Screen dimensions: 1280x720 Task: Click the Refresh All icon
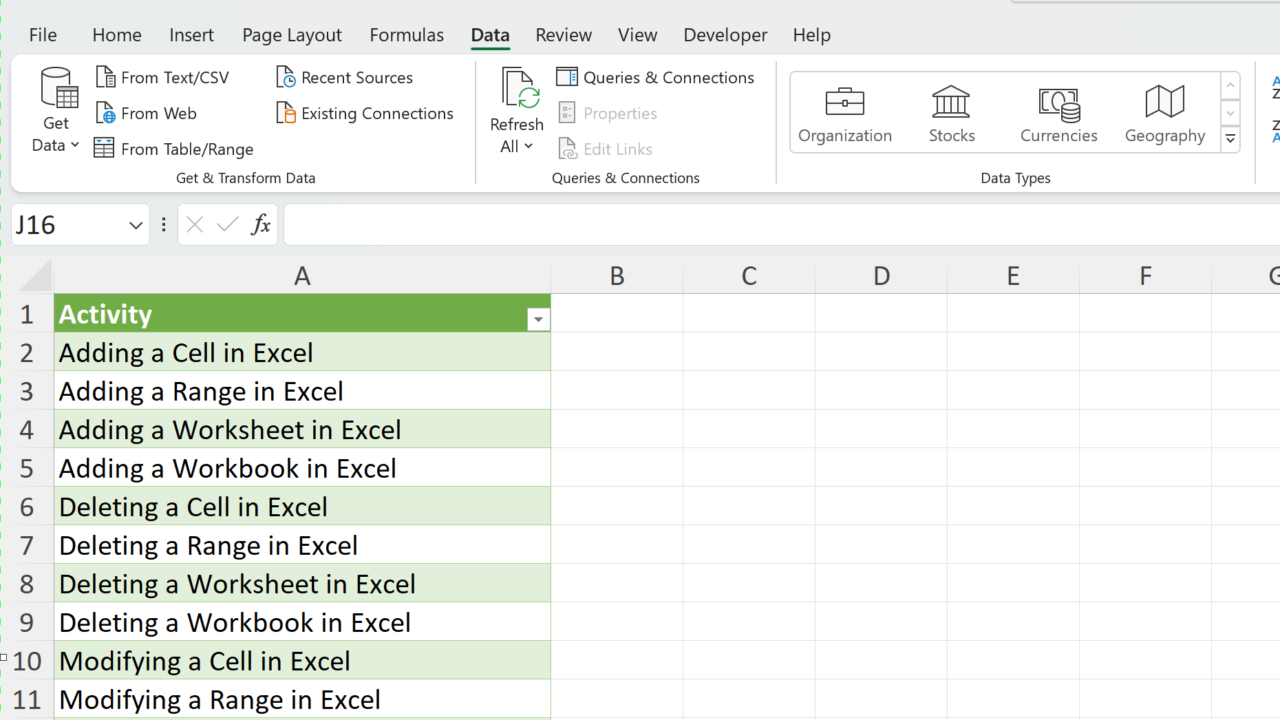click(x=518, y=90)
